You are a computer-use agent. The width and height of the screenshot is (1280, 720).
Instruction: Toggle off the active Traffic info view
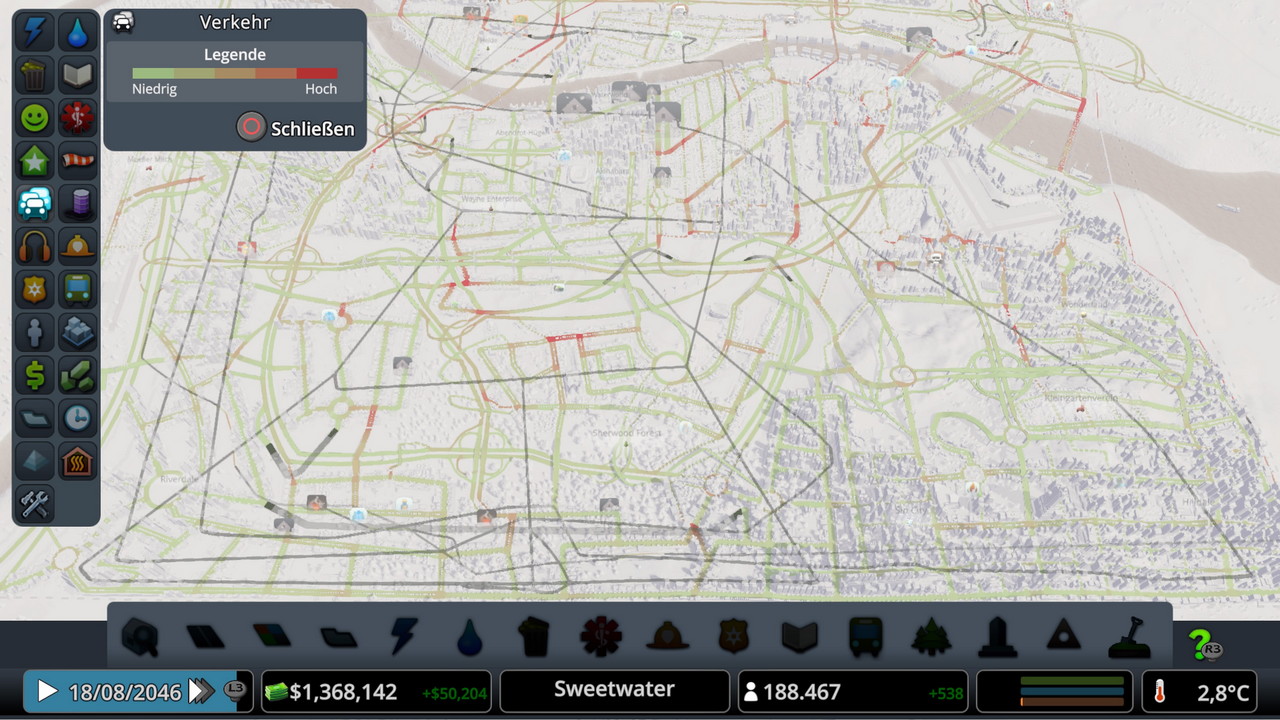(35, 203)
